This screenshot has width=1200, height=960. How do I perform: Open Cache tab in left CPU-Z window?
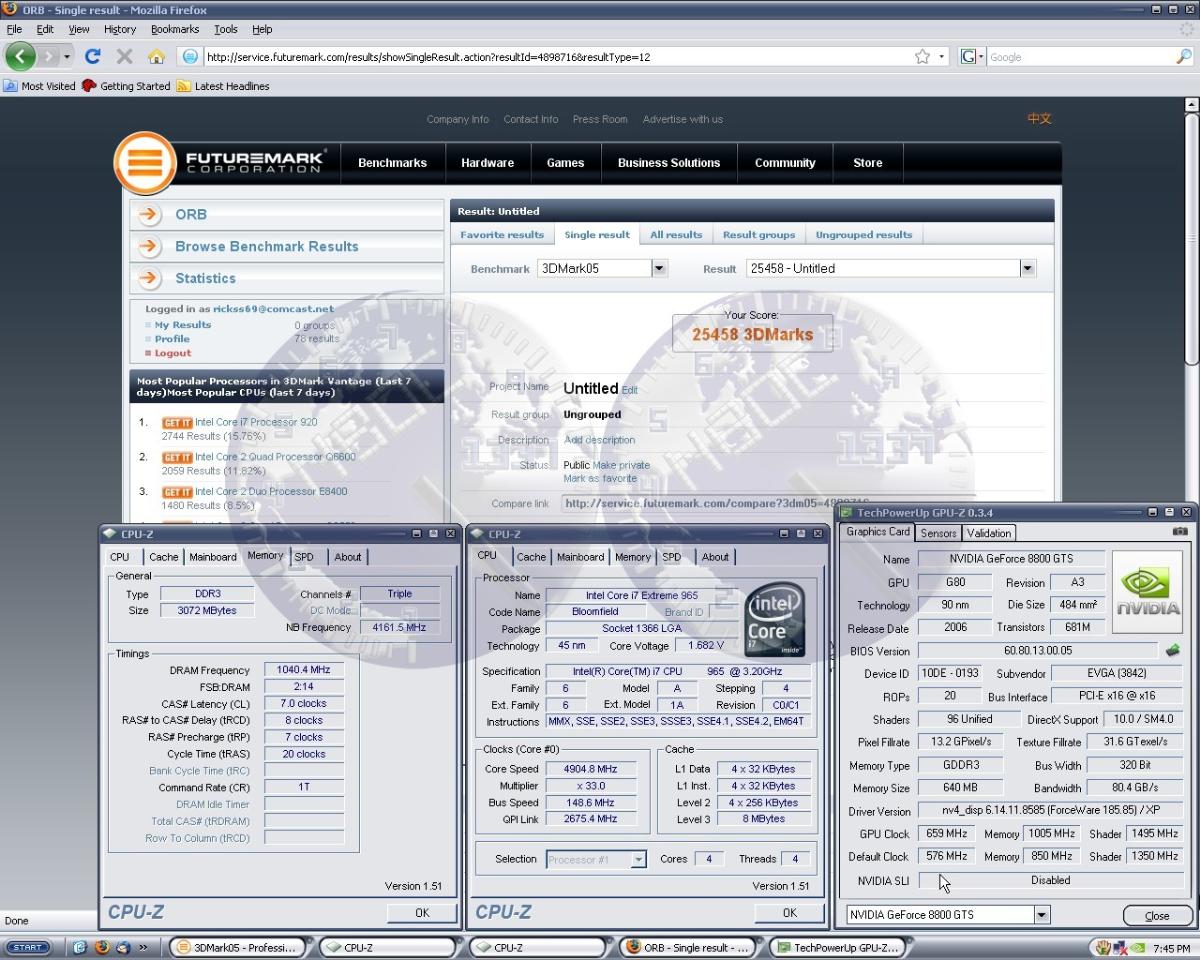163,557
